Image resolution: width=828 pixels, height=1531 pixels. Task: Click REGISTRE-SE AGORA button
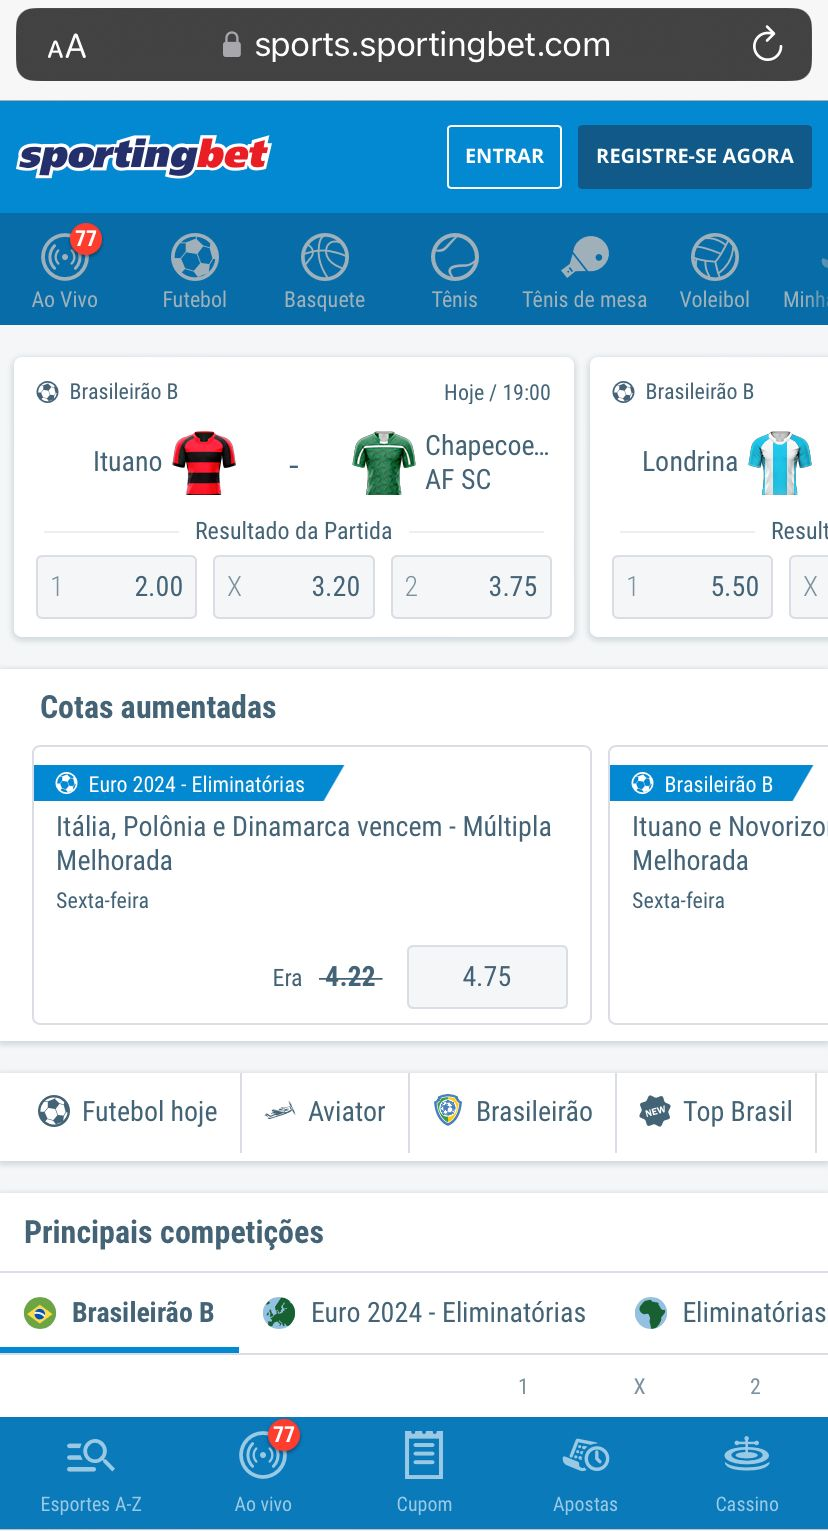point(694,156)
